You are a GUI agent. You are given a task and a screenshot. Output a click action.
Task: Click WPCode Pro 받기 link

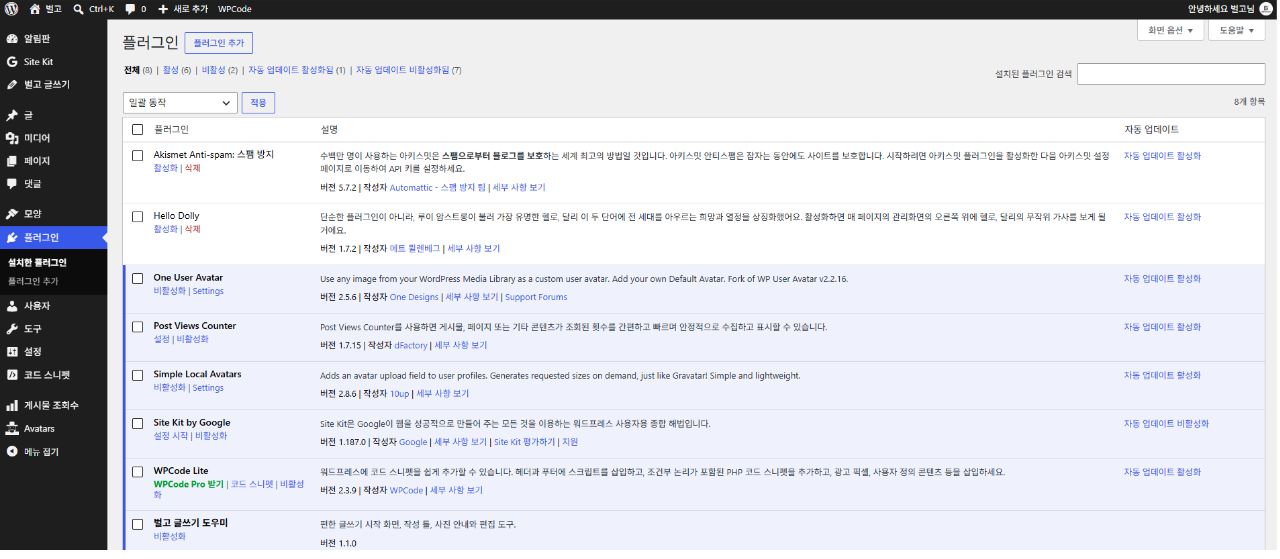coord(187,484)
